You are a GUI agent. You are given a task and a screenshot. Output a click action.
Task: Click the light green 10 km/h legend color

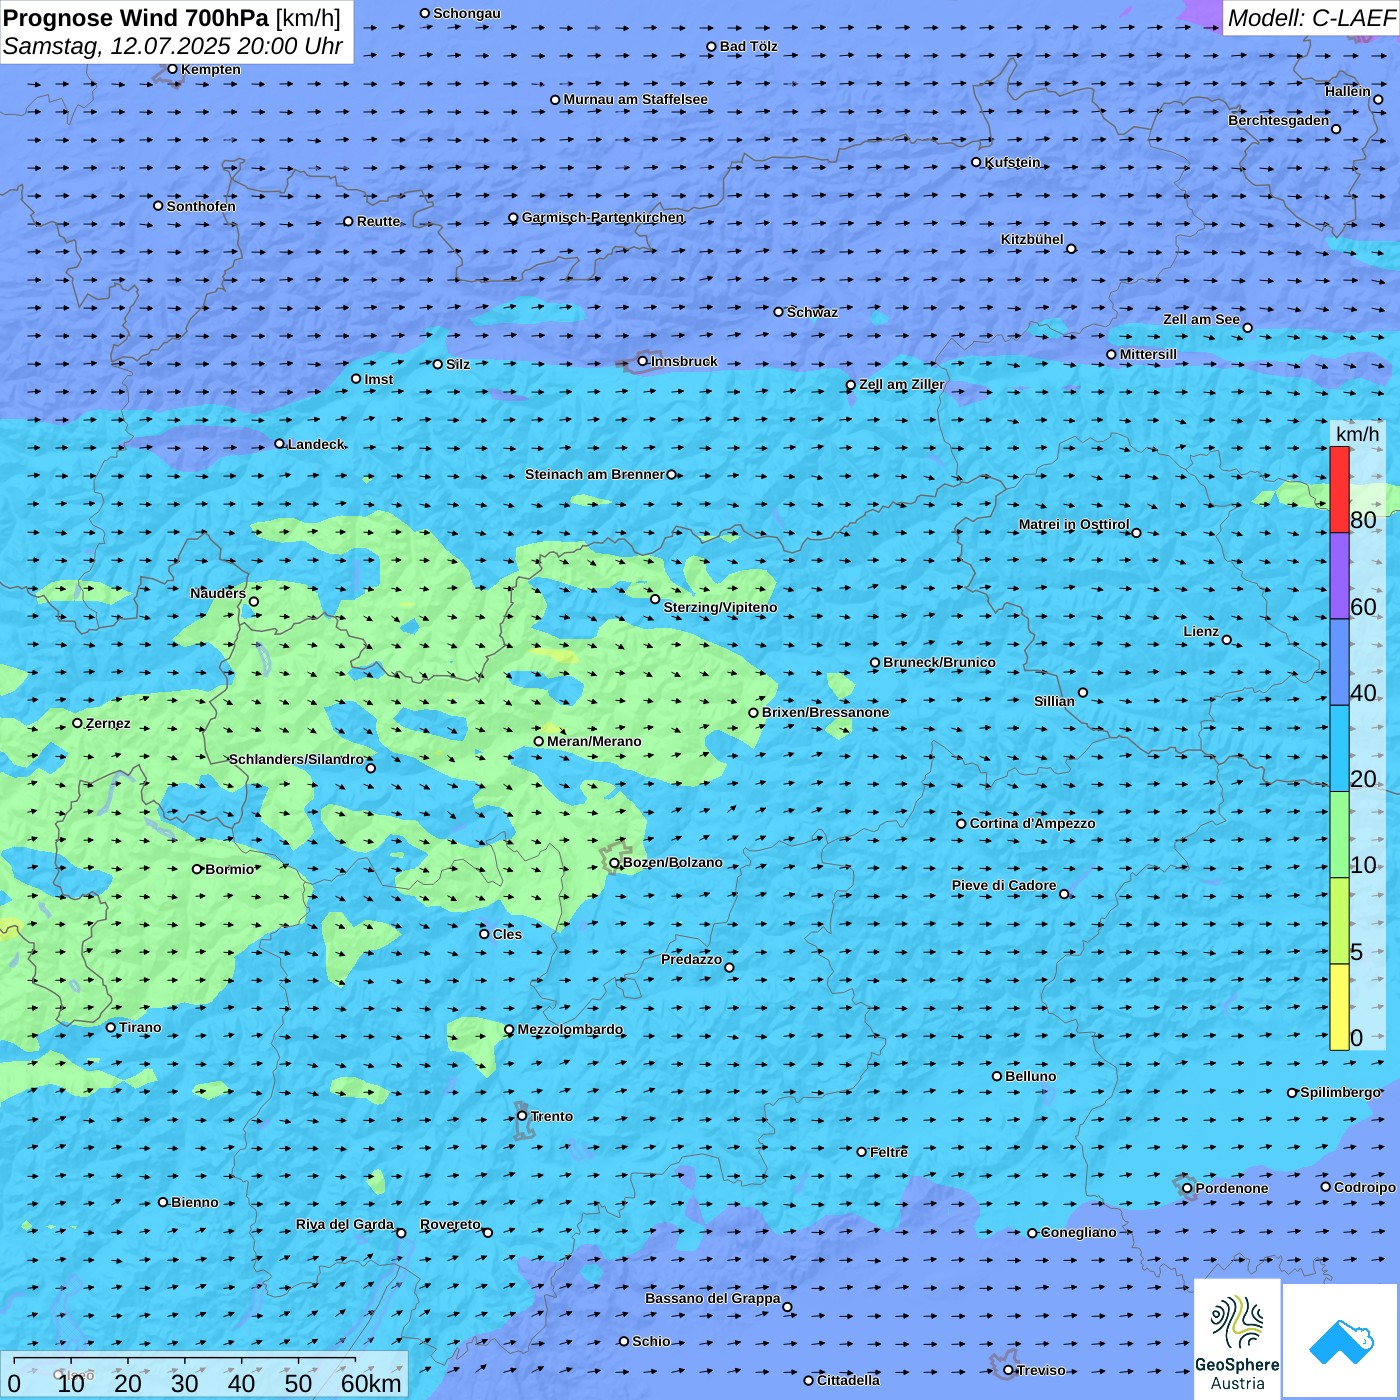pos(1339,835)
